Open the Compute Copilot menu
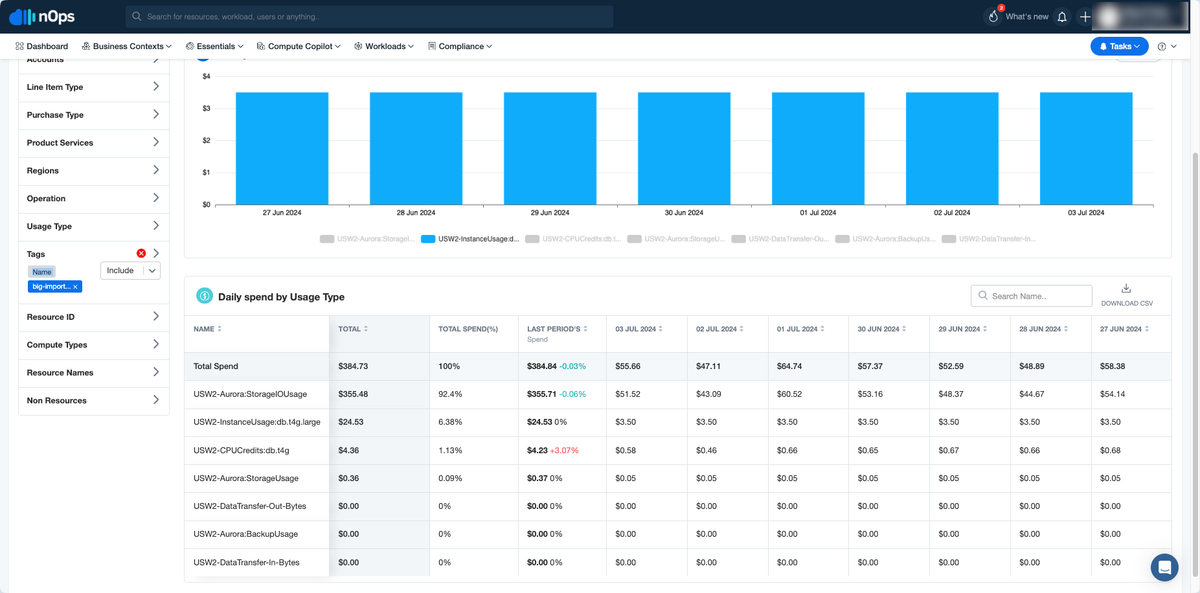 [x=298, y=46]
